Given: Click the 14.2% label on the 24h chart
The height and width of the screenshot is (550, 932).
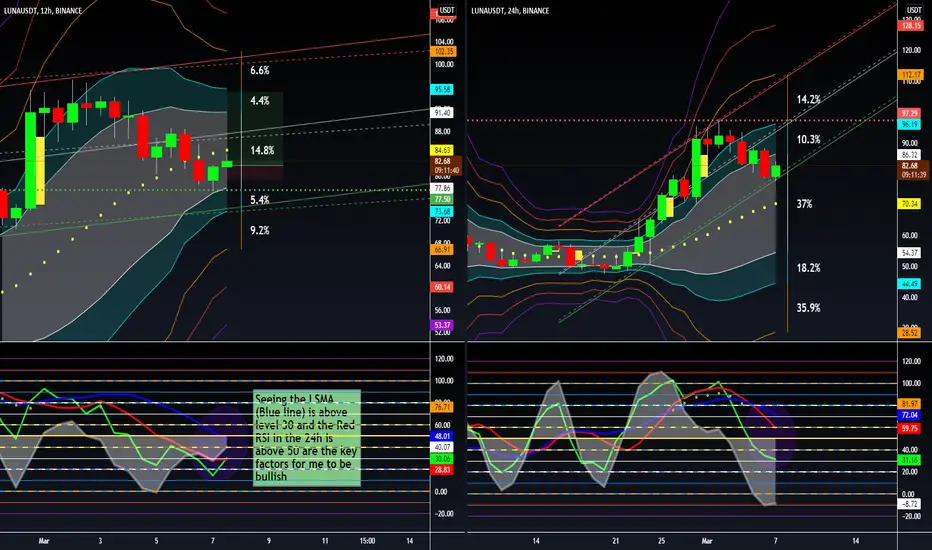Looking at the screenshot, I should (x=809, y=99).
